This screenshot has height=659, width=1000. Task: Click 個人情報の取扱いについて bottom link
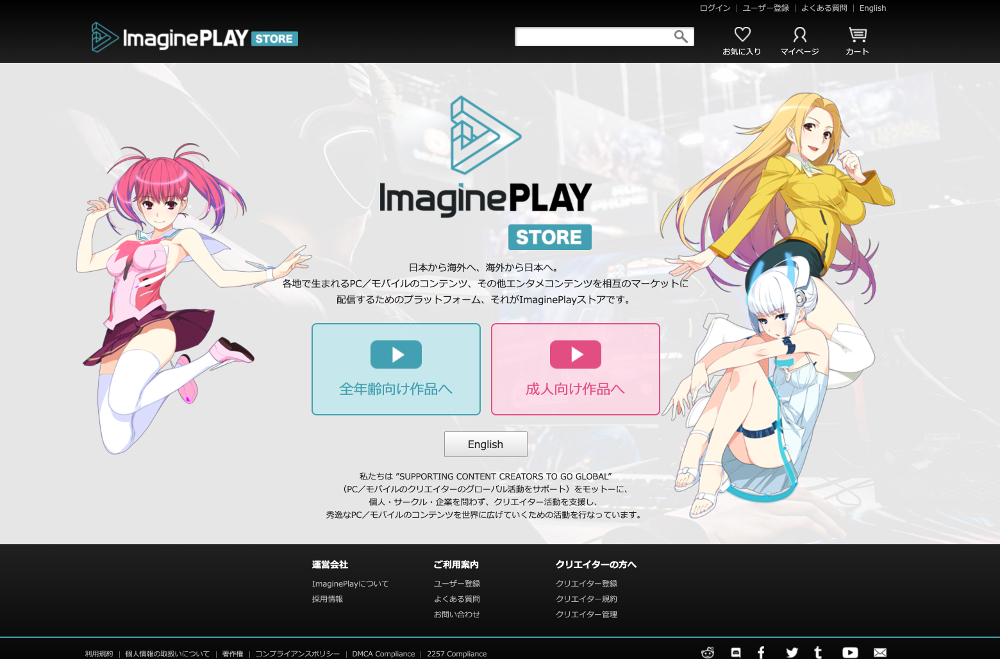[167, 654]
